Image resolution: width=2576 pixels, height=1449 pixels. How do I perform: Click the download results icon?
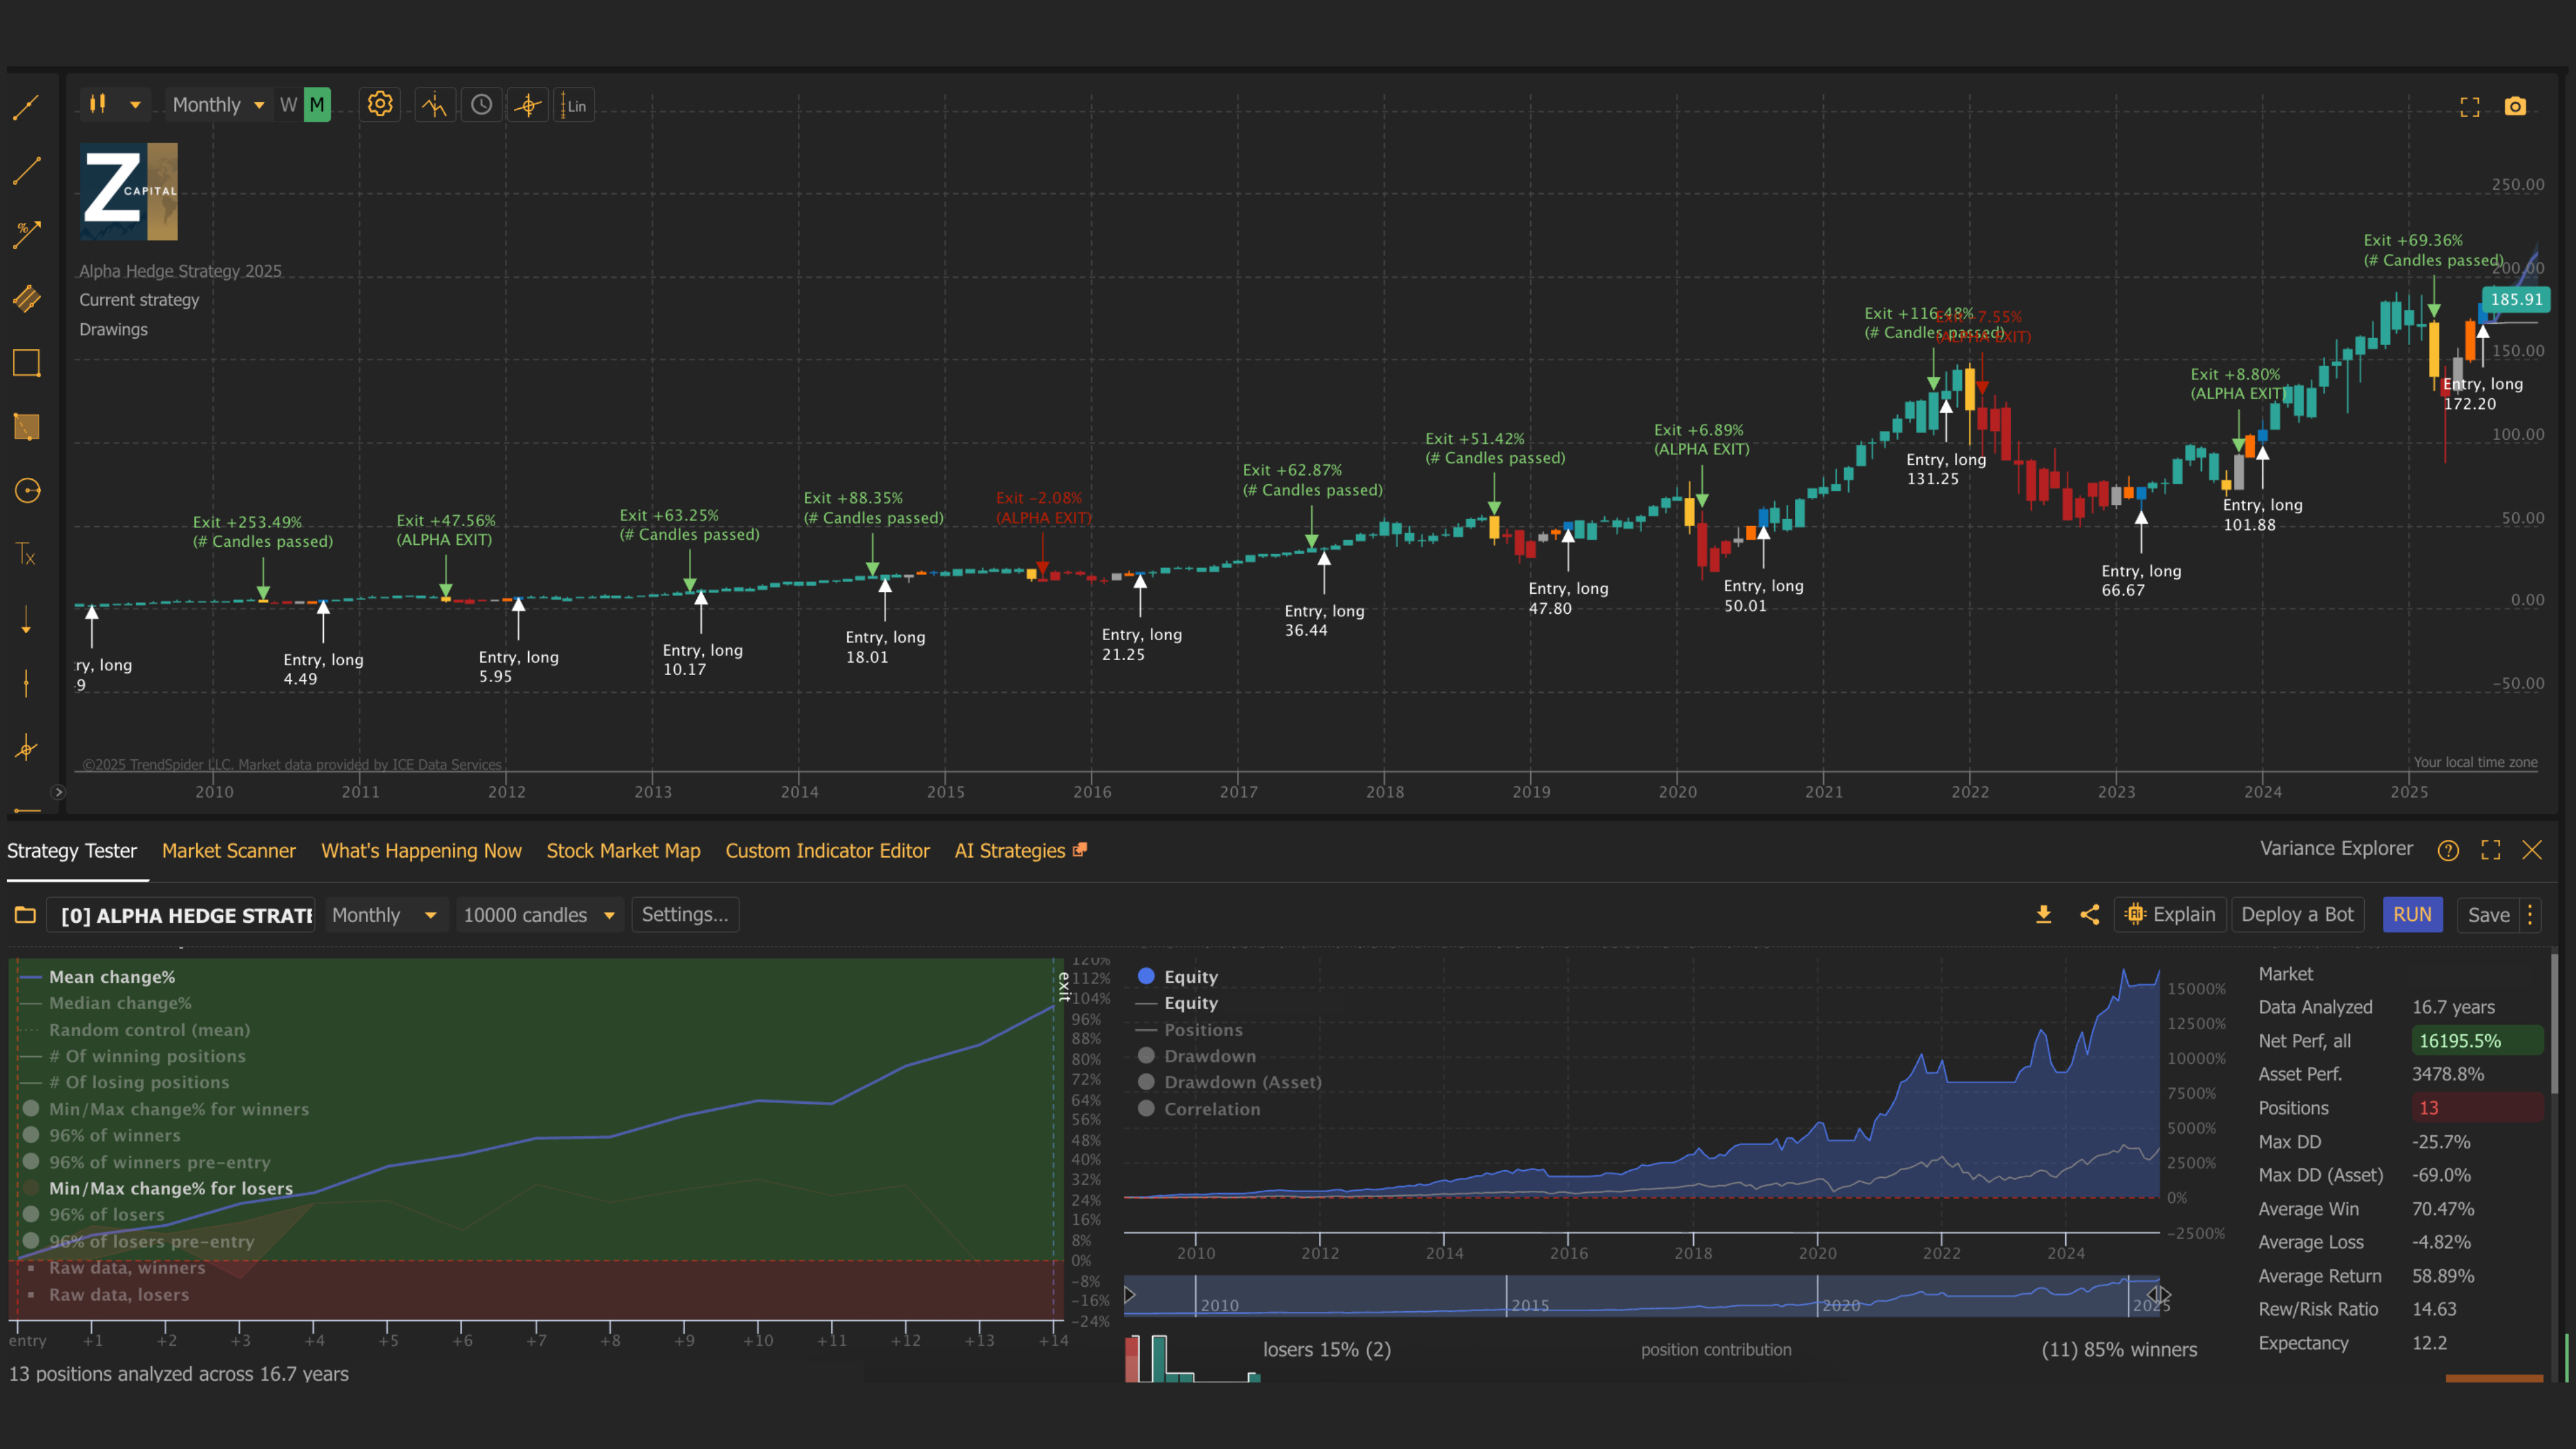2043,914
